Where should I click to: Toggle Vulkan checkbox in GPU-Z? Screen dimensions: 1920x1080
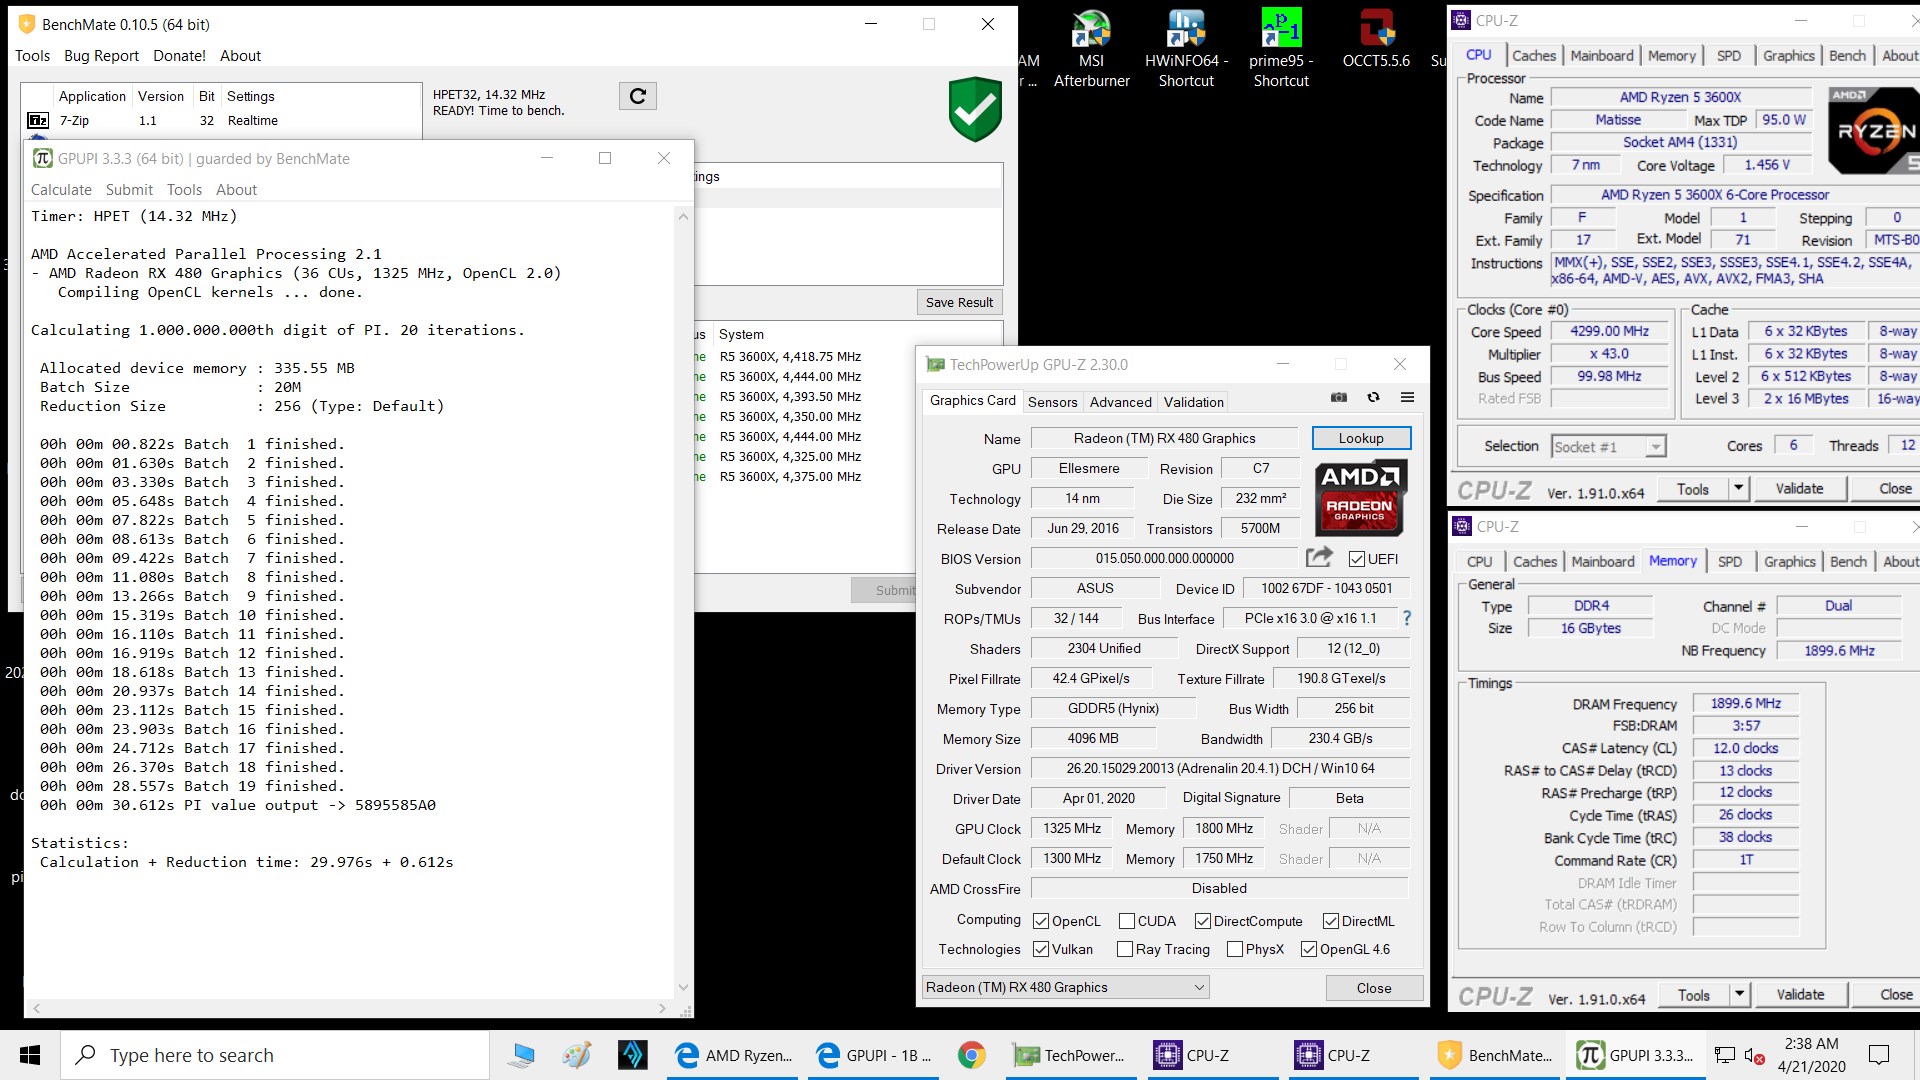(1041, 949)
